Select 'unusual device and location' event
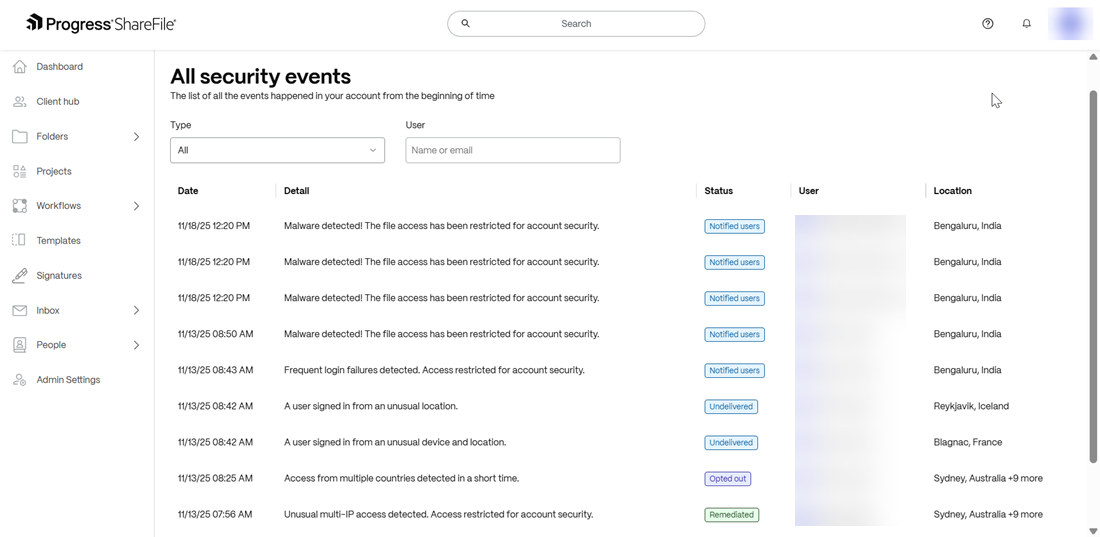Screen dimensions: 1100x537 [395, 442]
